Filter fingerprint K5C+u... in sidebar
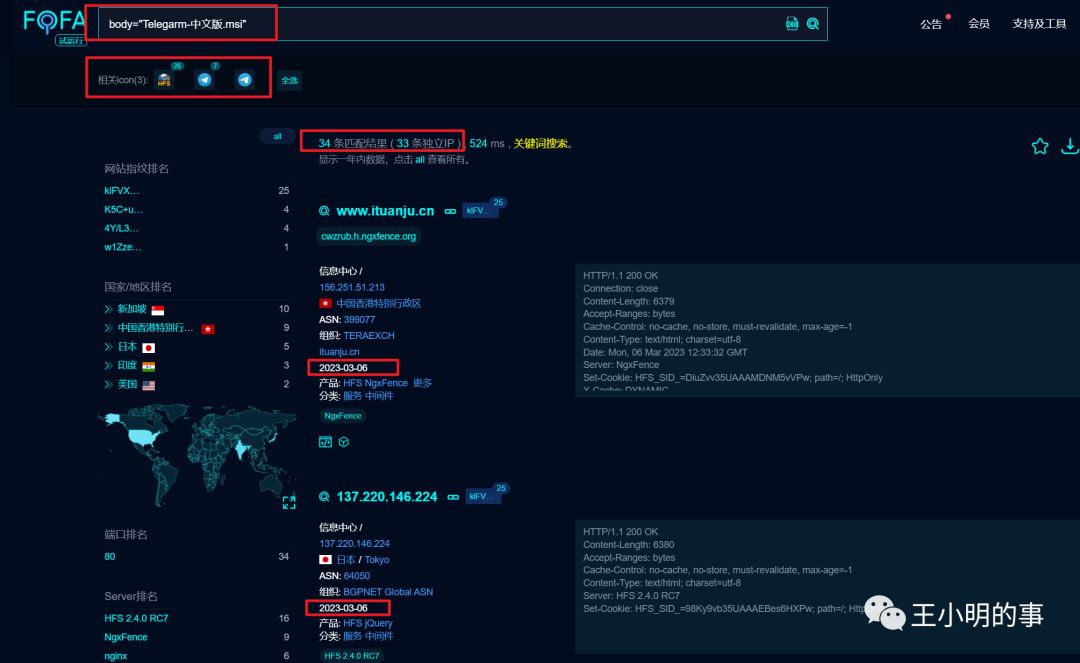Viewport: 1080px width, 663px height. (x=123, y=209)
